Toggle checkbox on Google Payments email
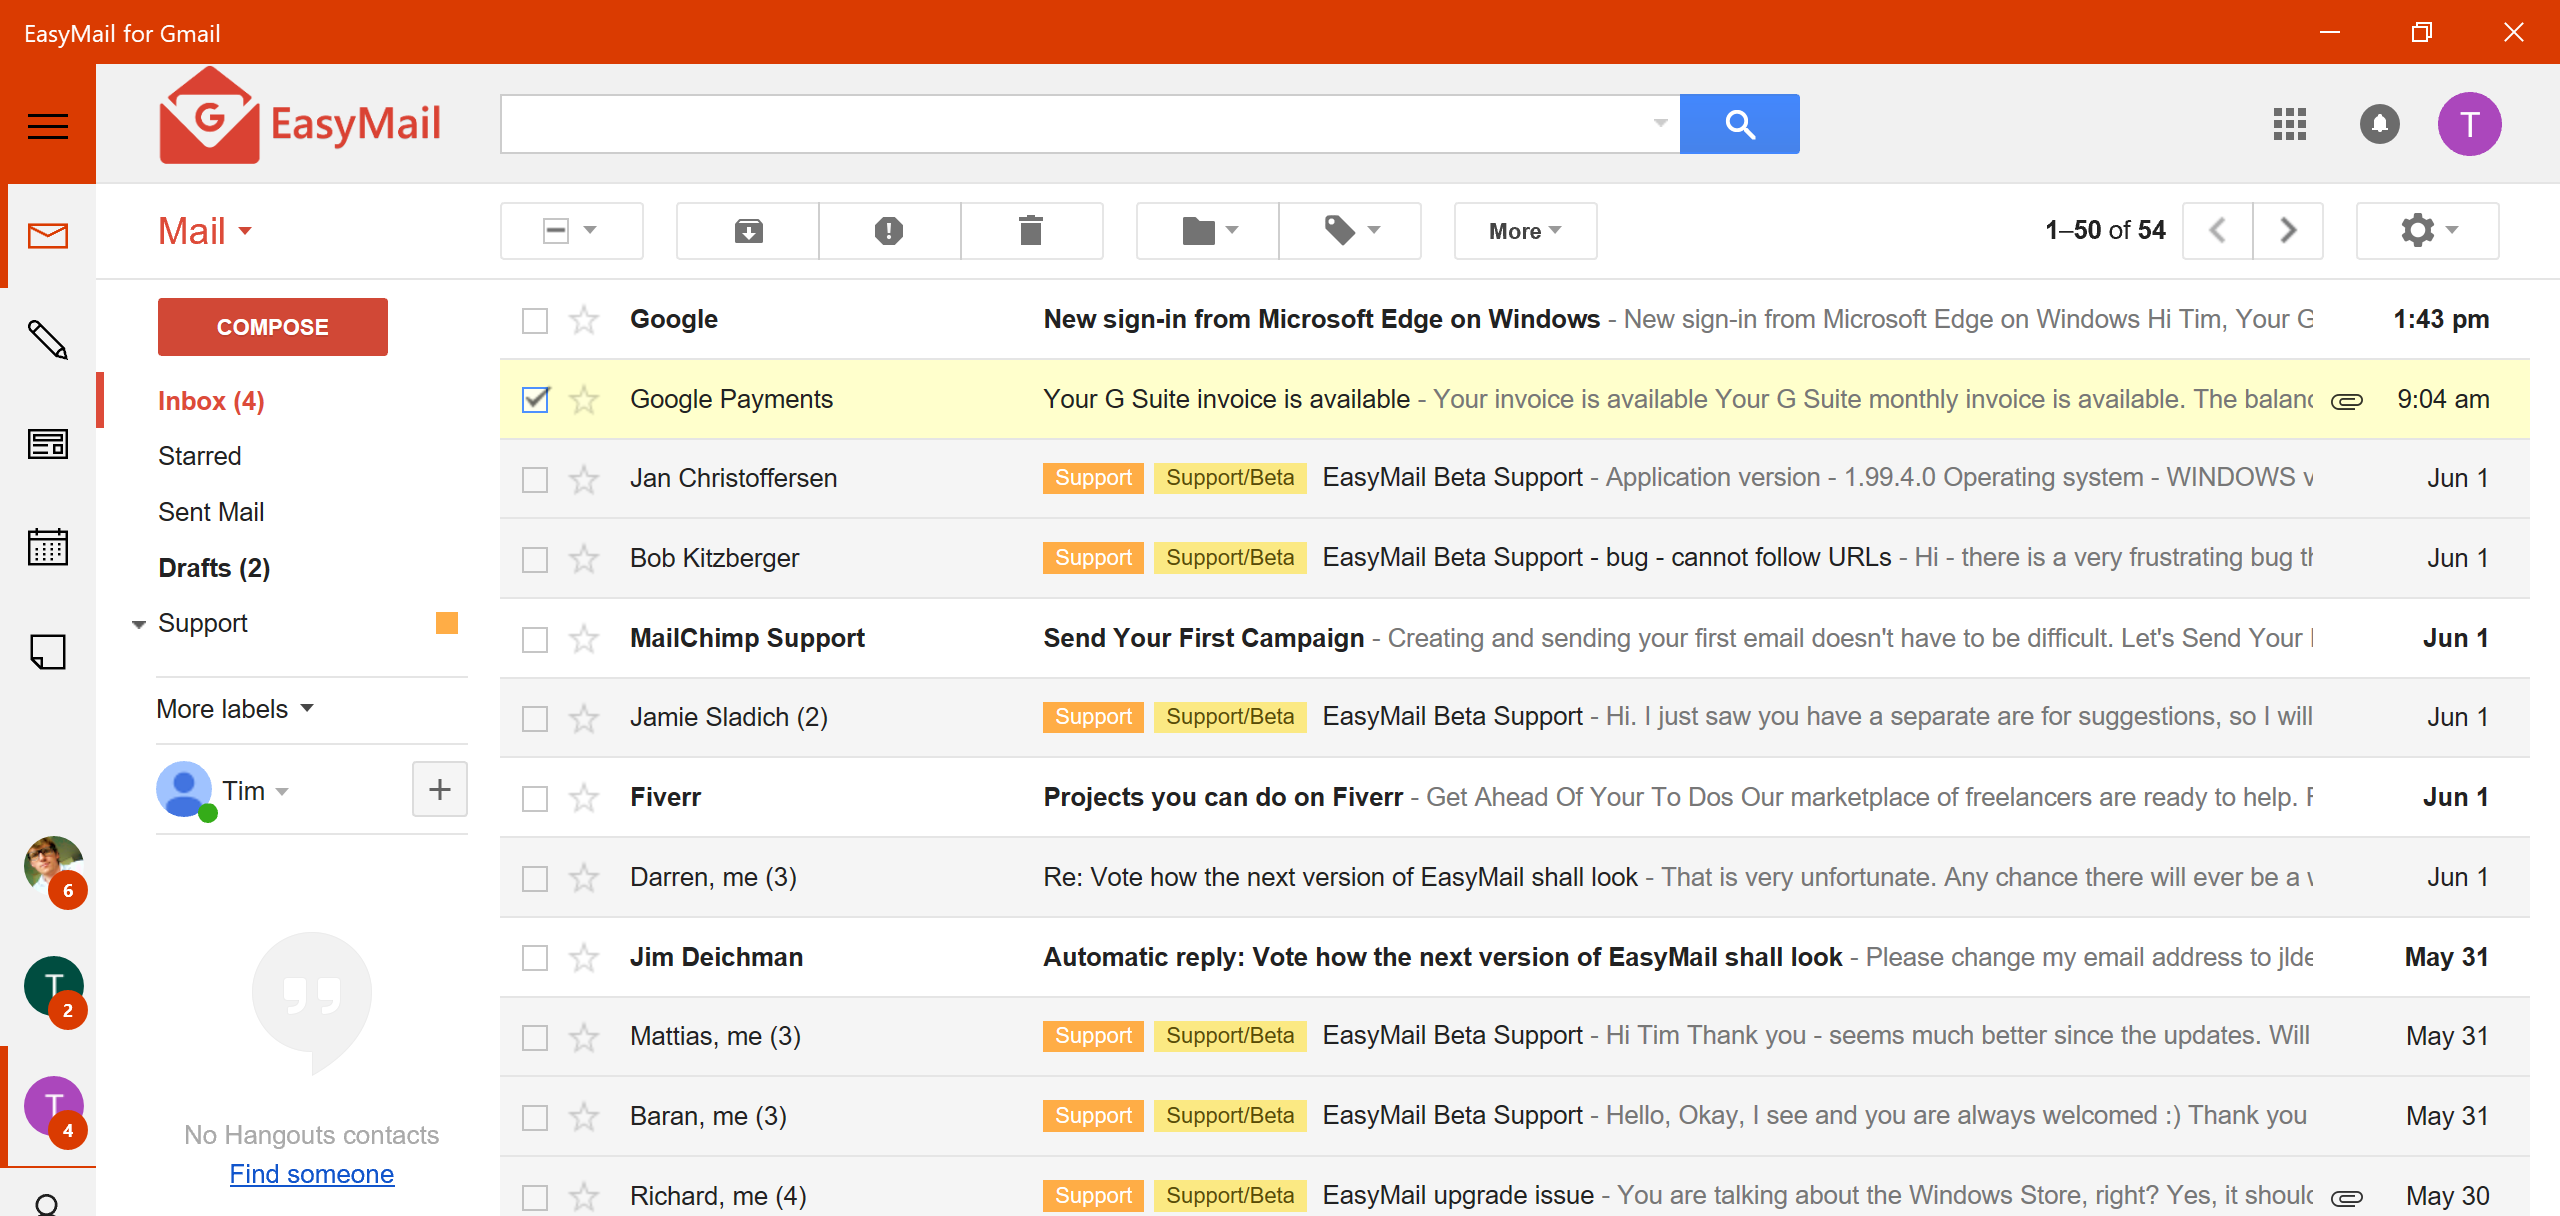This screenshot has height=1216, width=2560. pos(534,398)
